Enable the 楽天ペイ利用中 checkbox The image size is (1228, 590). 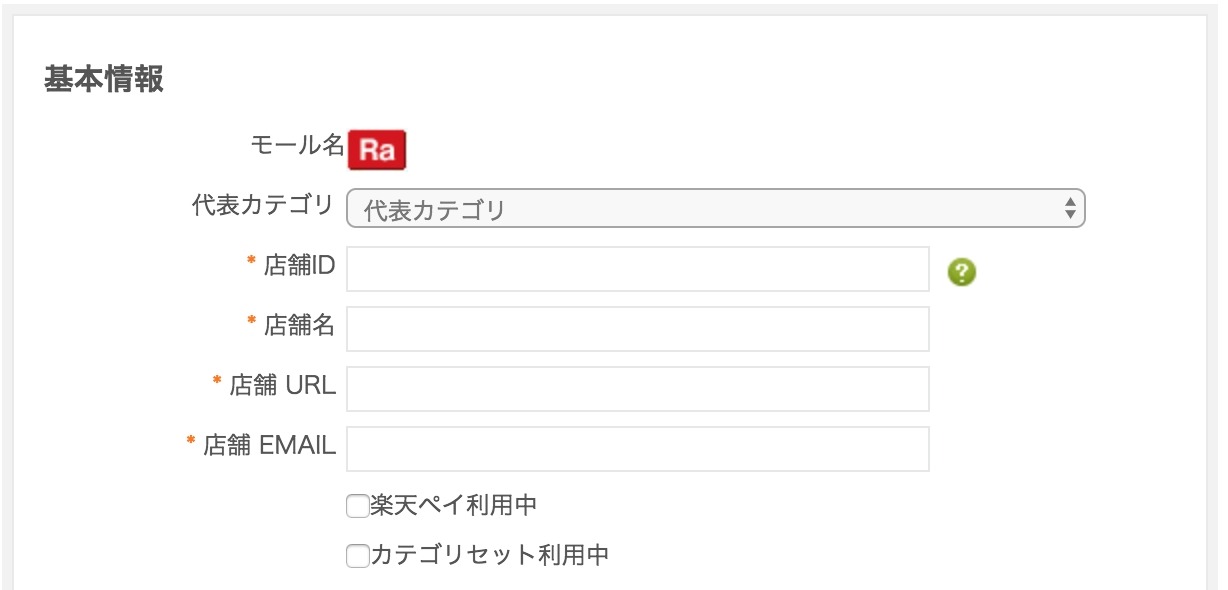click(x=357, y=507)
